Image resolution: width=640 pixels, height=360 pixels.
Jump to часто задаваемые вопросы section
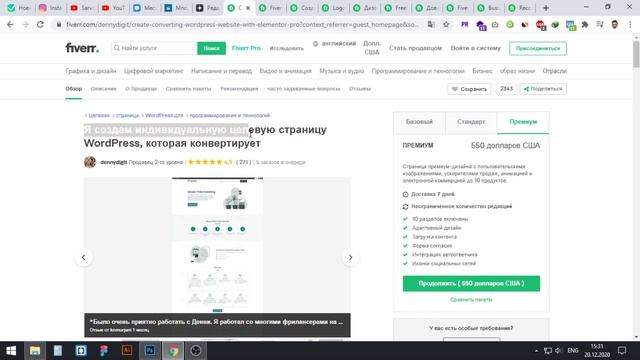[303, 89]
